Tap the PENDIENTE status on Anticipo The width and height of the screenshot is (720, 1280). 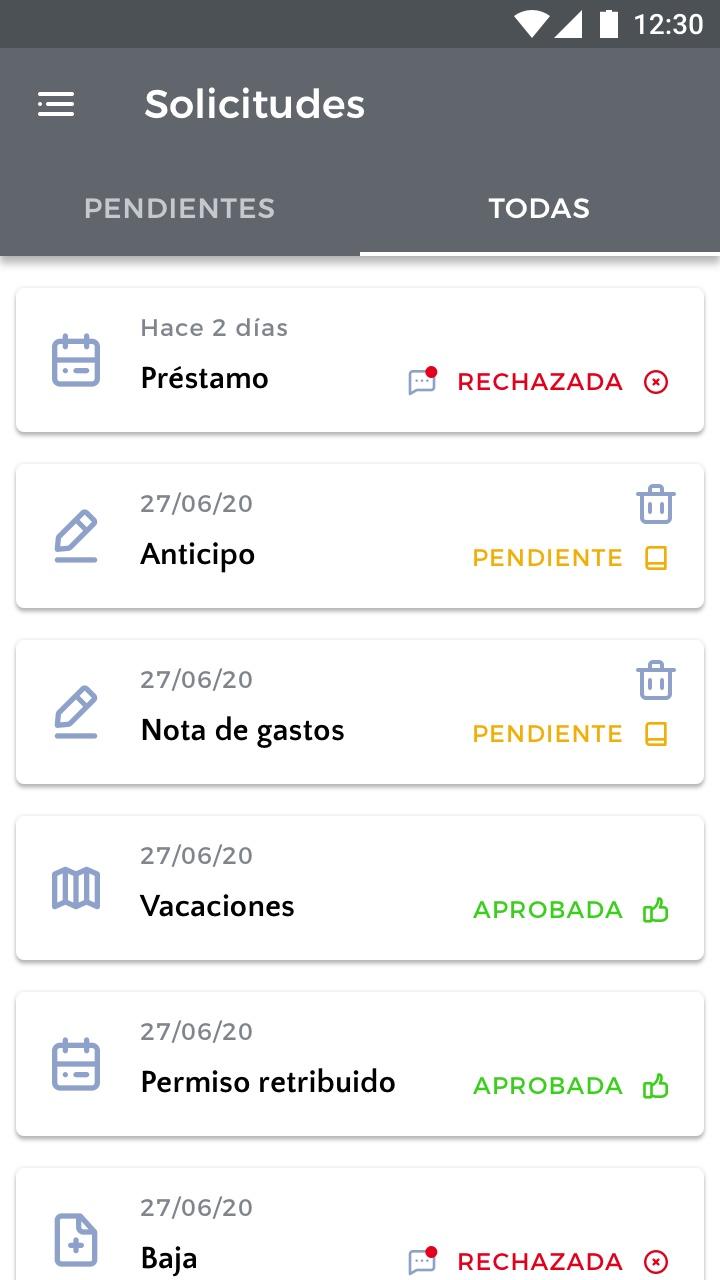[548, 558]
